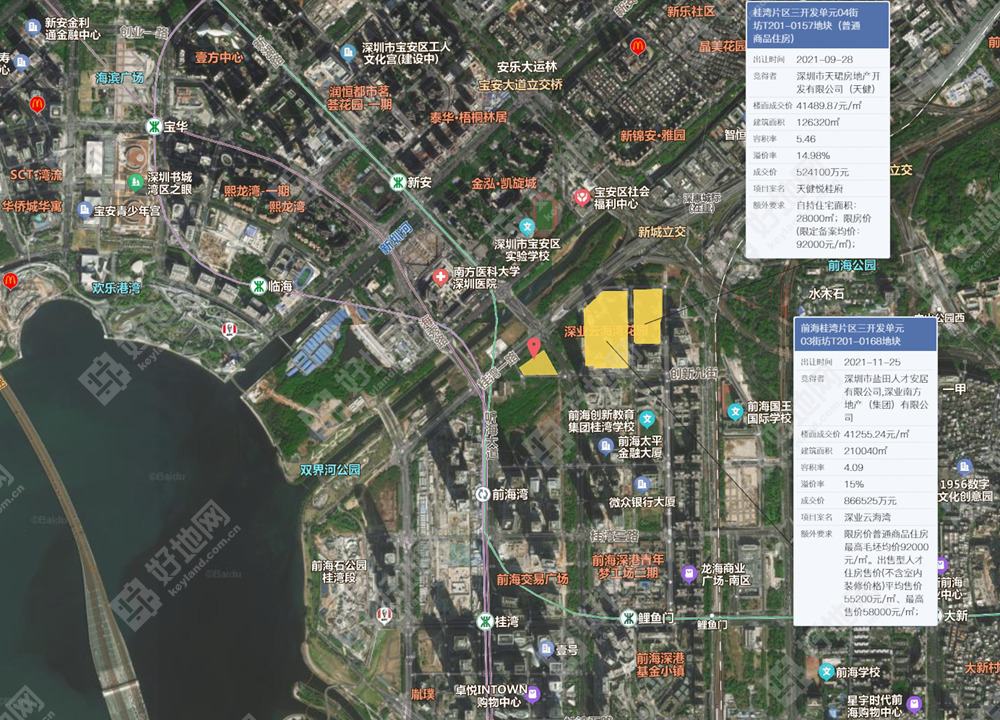Click the building area value 126320㎡
The width and height of the screenshot is (1000, 720).
point(818,122)
